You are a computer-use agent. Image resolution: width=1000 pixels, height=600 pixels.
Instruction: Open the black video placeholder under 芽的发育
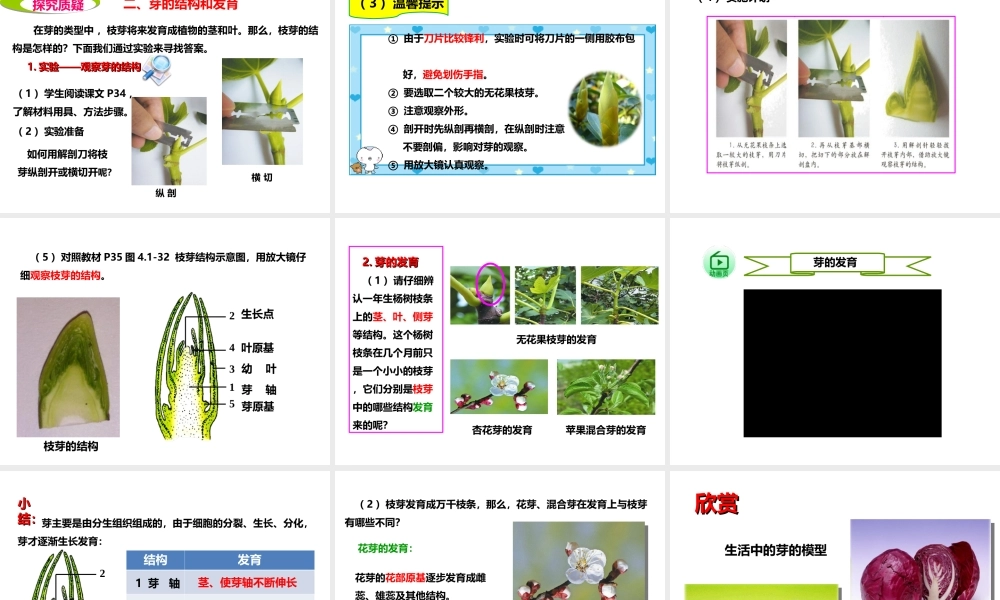(842, 363)
